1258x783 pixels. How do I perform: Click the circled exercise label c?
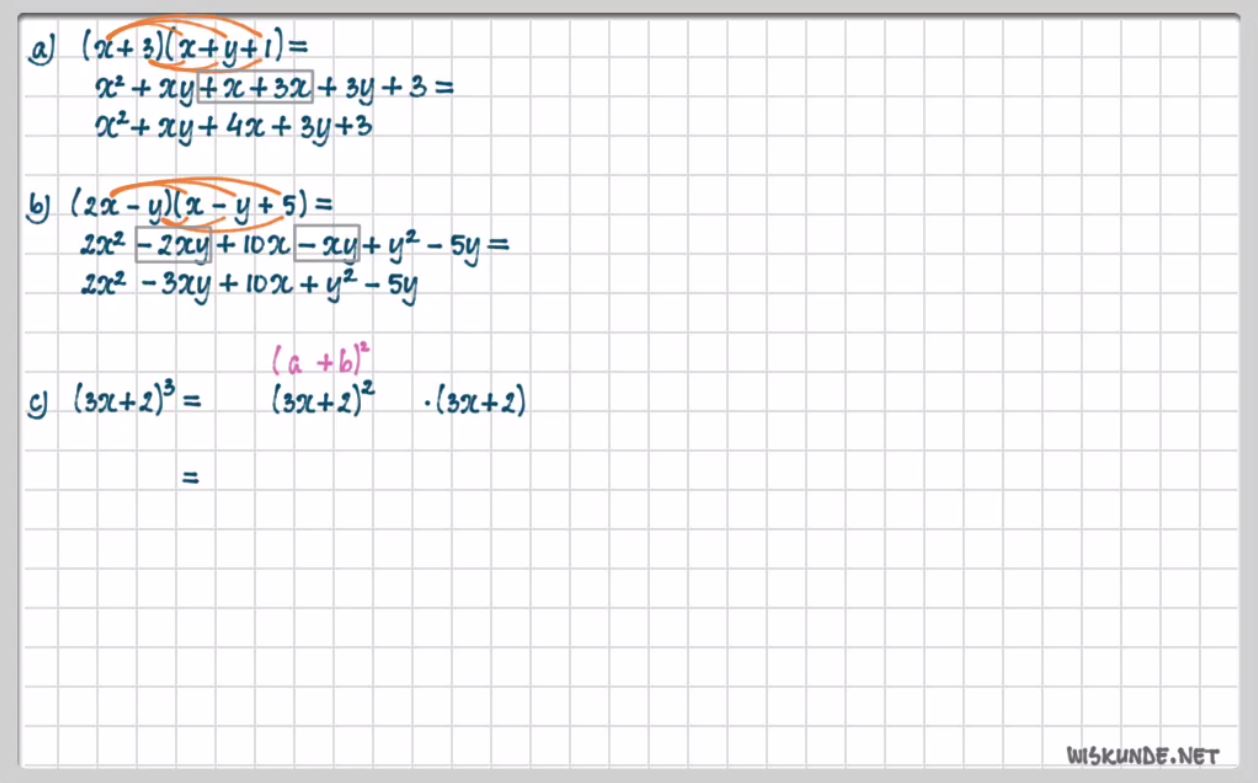(x=39, y=402)
